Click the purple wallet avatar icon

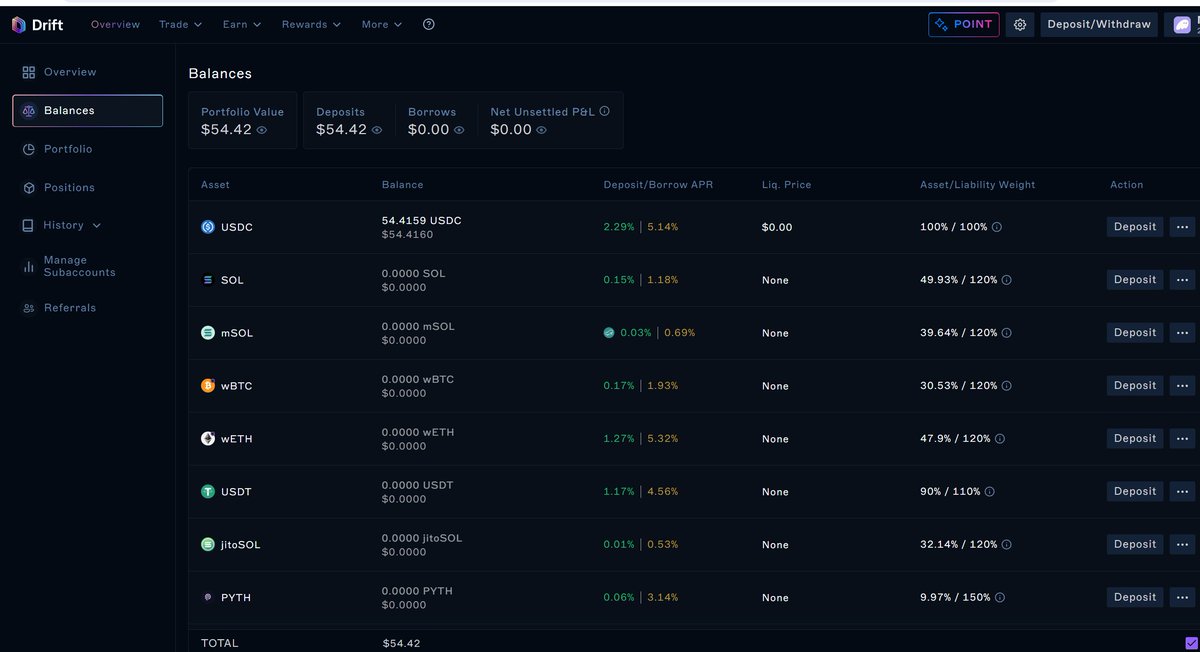tap(1182, 25)
